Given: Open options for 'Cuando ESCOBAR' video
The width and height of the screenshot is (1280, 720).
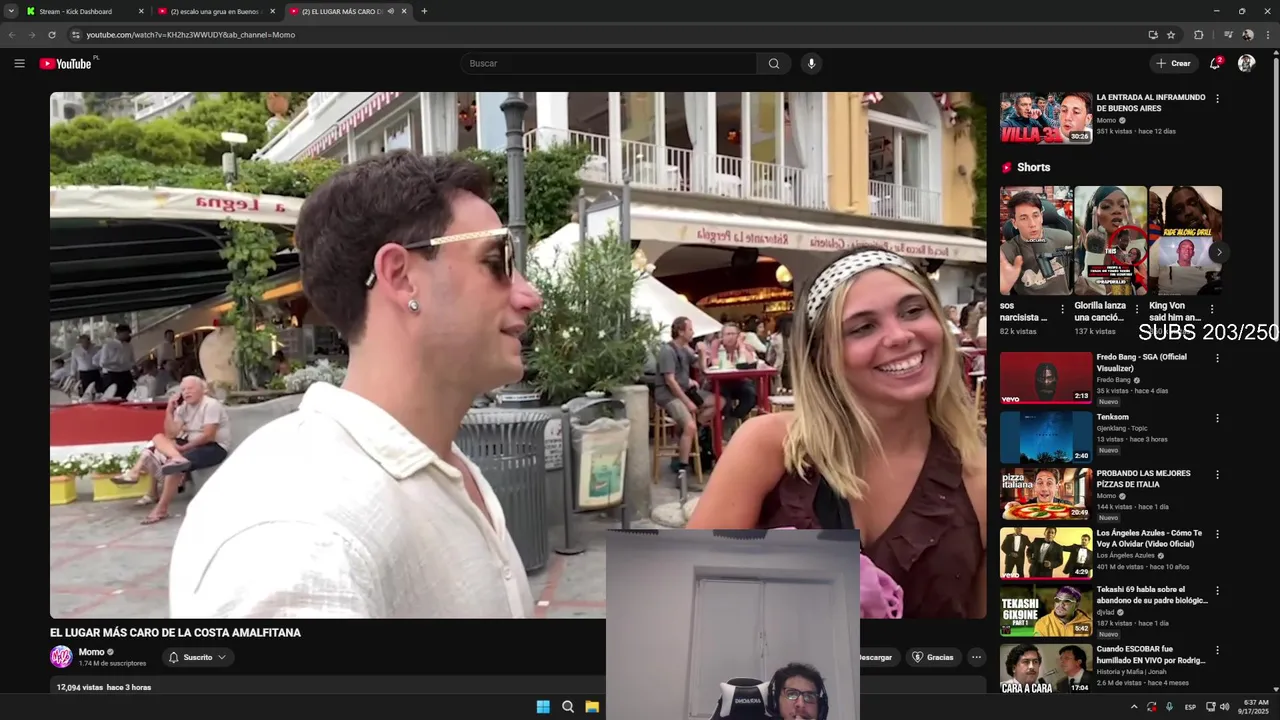Looking at the screenshot, I should click(x=1217, y=650).
